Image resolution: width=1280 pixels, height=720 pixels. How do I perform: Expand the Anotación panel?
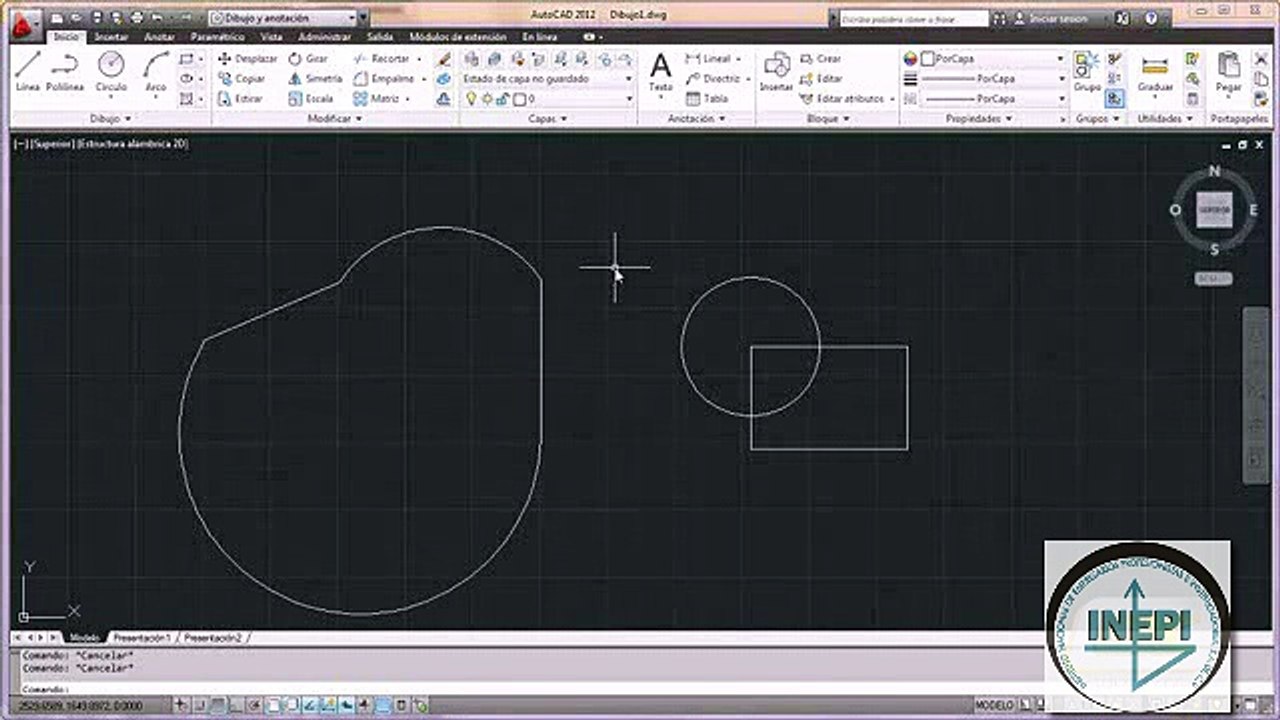pos(696,118)
